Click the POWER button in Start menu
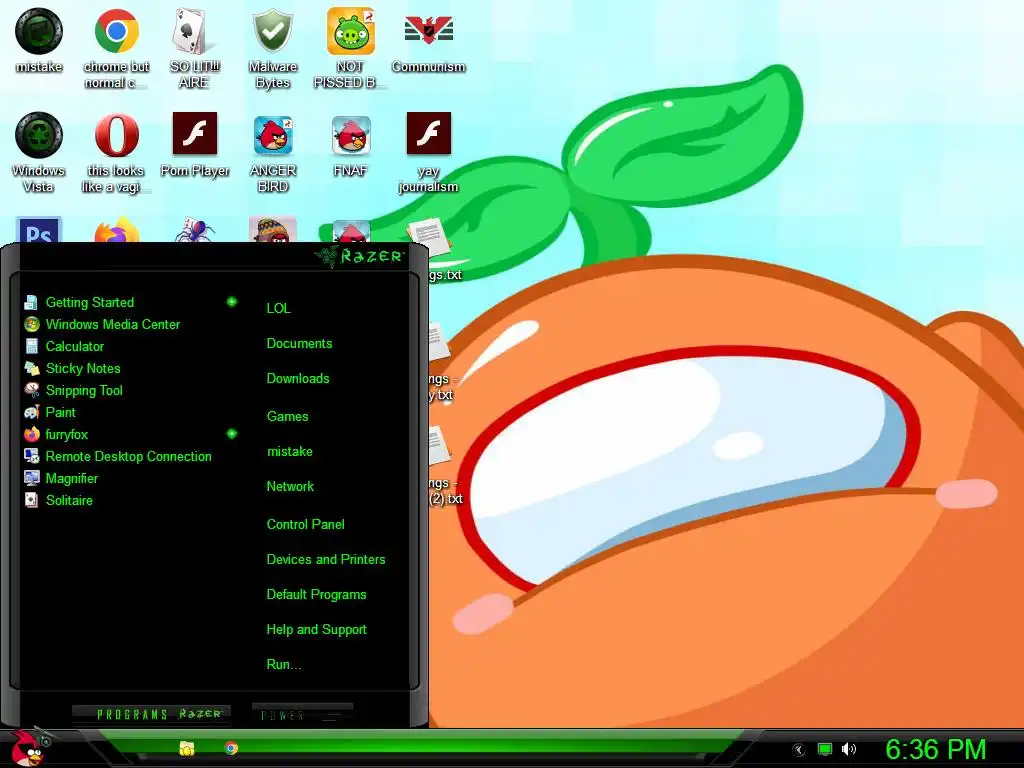Screen dimensions: 1024x768 tap(302, 714)
